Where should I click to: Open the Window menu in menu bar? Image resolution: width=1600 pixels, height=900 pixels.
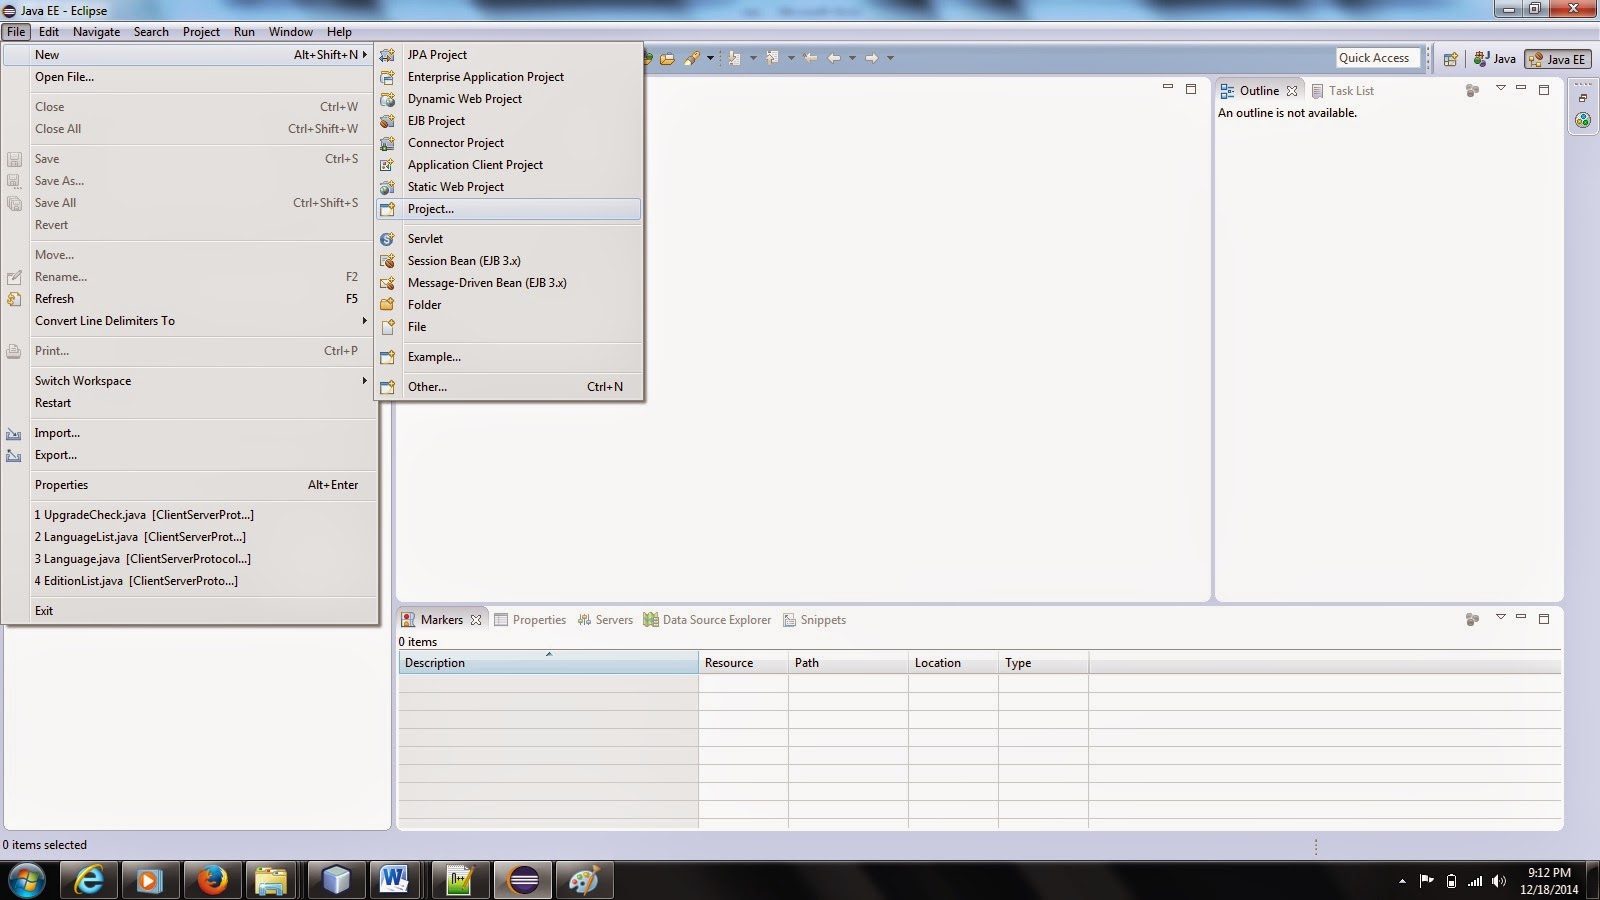(290, 32)
